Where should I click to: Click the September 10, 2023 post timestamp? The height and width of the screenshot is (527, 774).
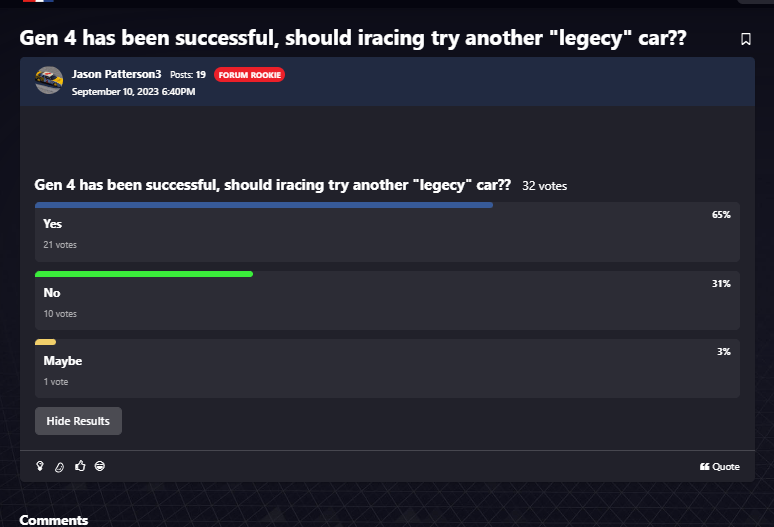click(x=133, y=92)
